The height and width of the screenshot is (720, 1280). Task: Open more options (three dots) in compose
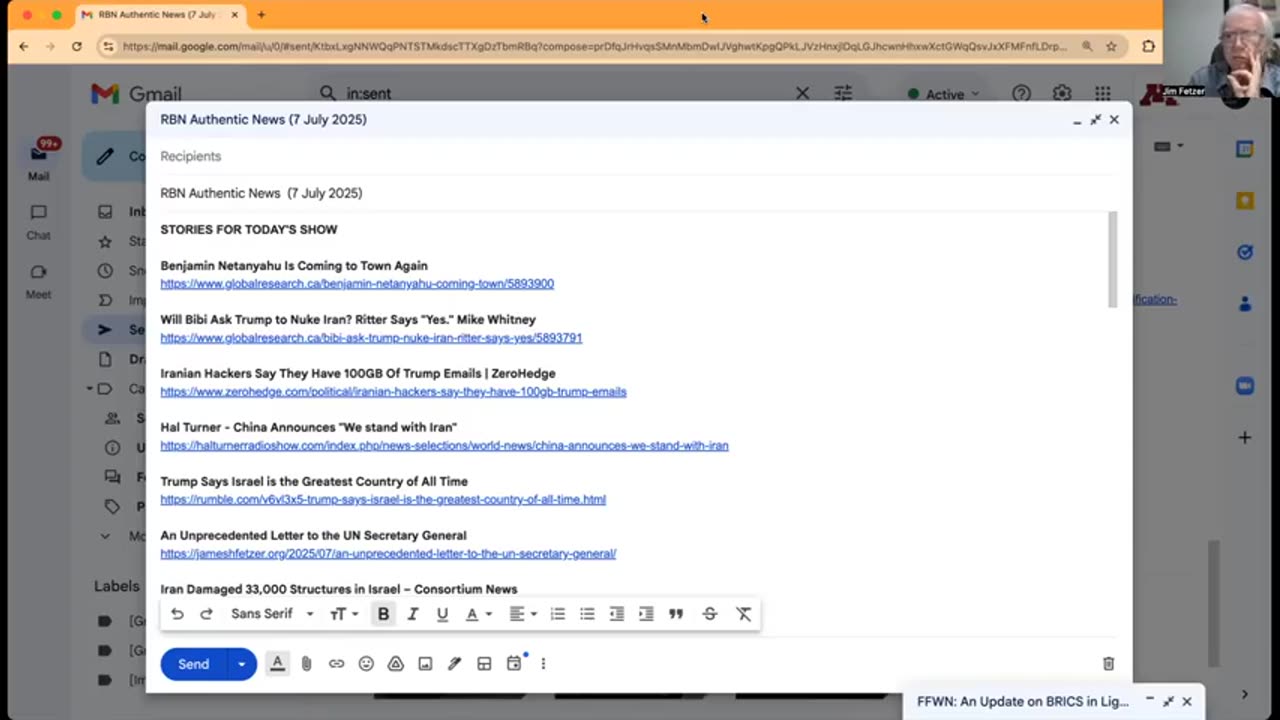543,664
